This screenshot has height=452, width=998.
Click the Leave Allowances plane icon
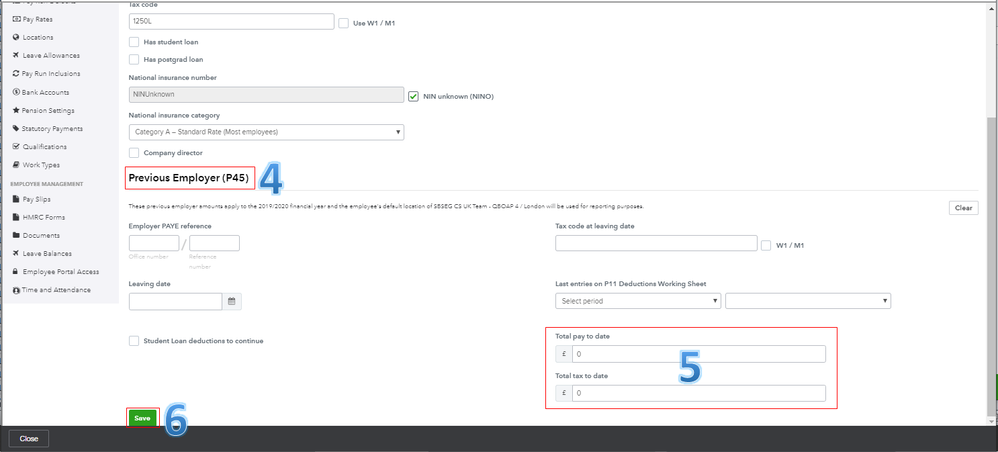[x=17, y=55]
